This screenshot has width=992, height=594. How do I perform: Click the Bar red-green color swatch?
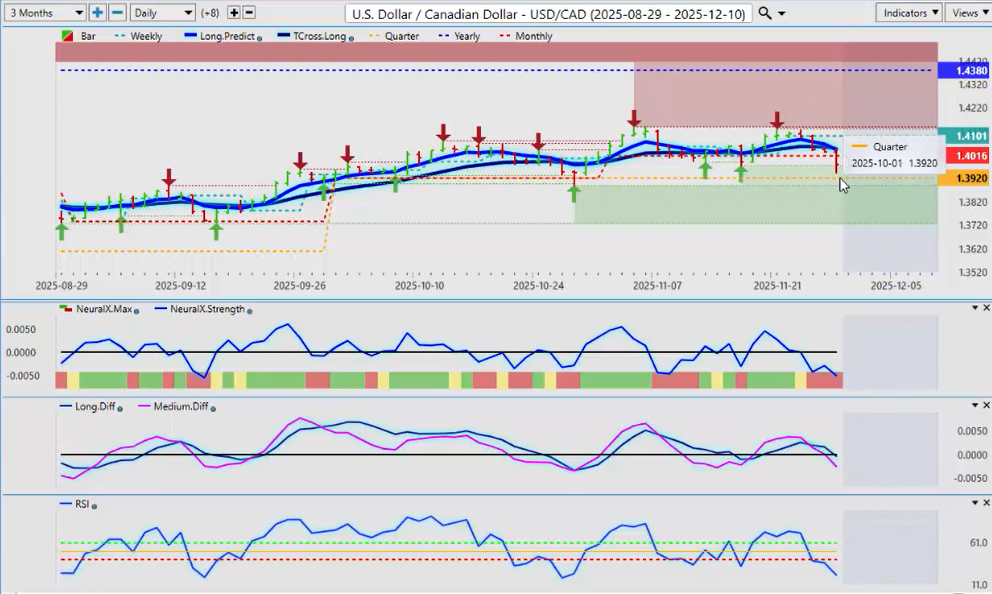[67, 36]
